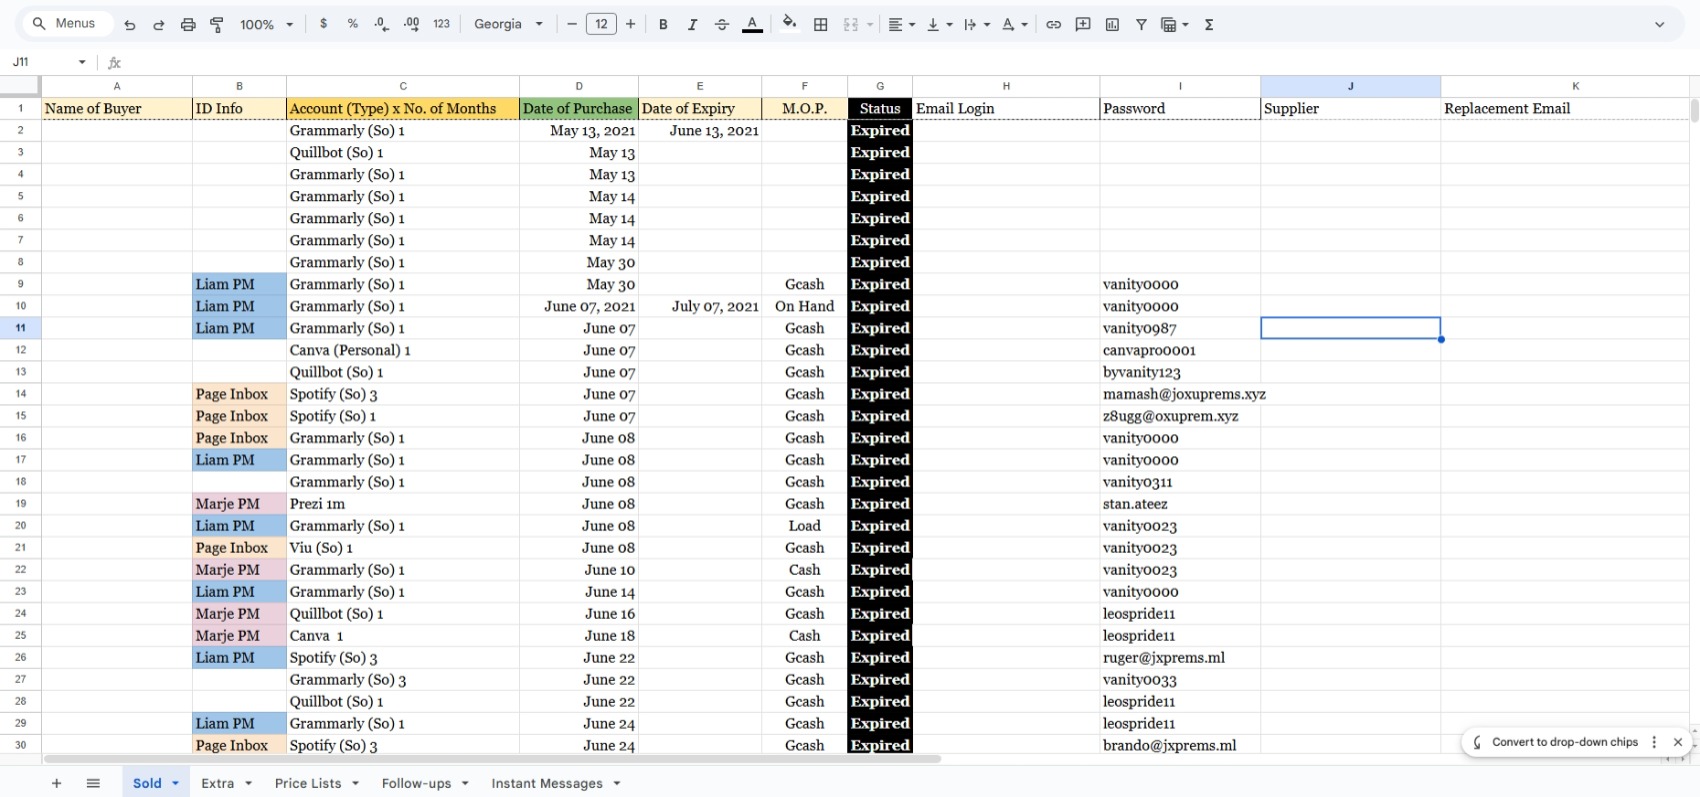This screenshot has width=1700, height=797.
Task: Open more number formats (123)
Action: point(442,24)
